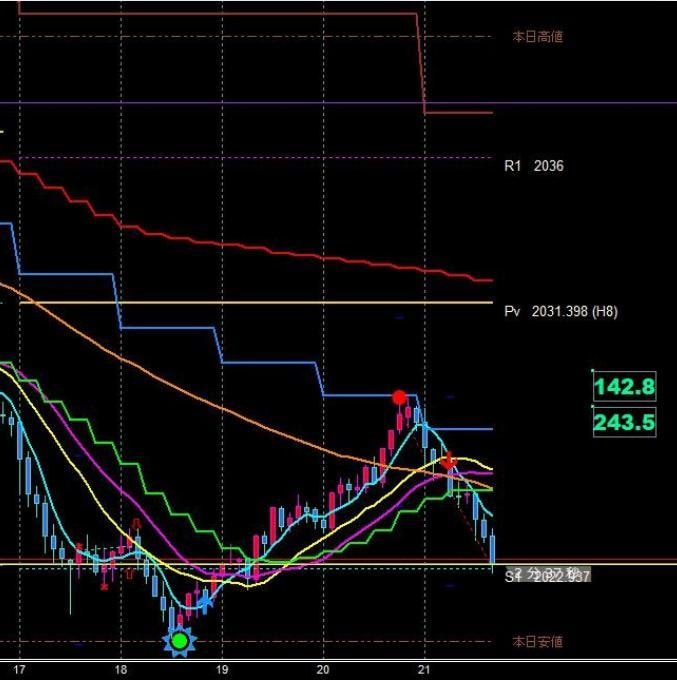Select the red down arrow signal

448,461
